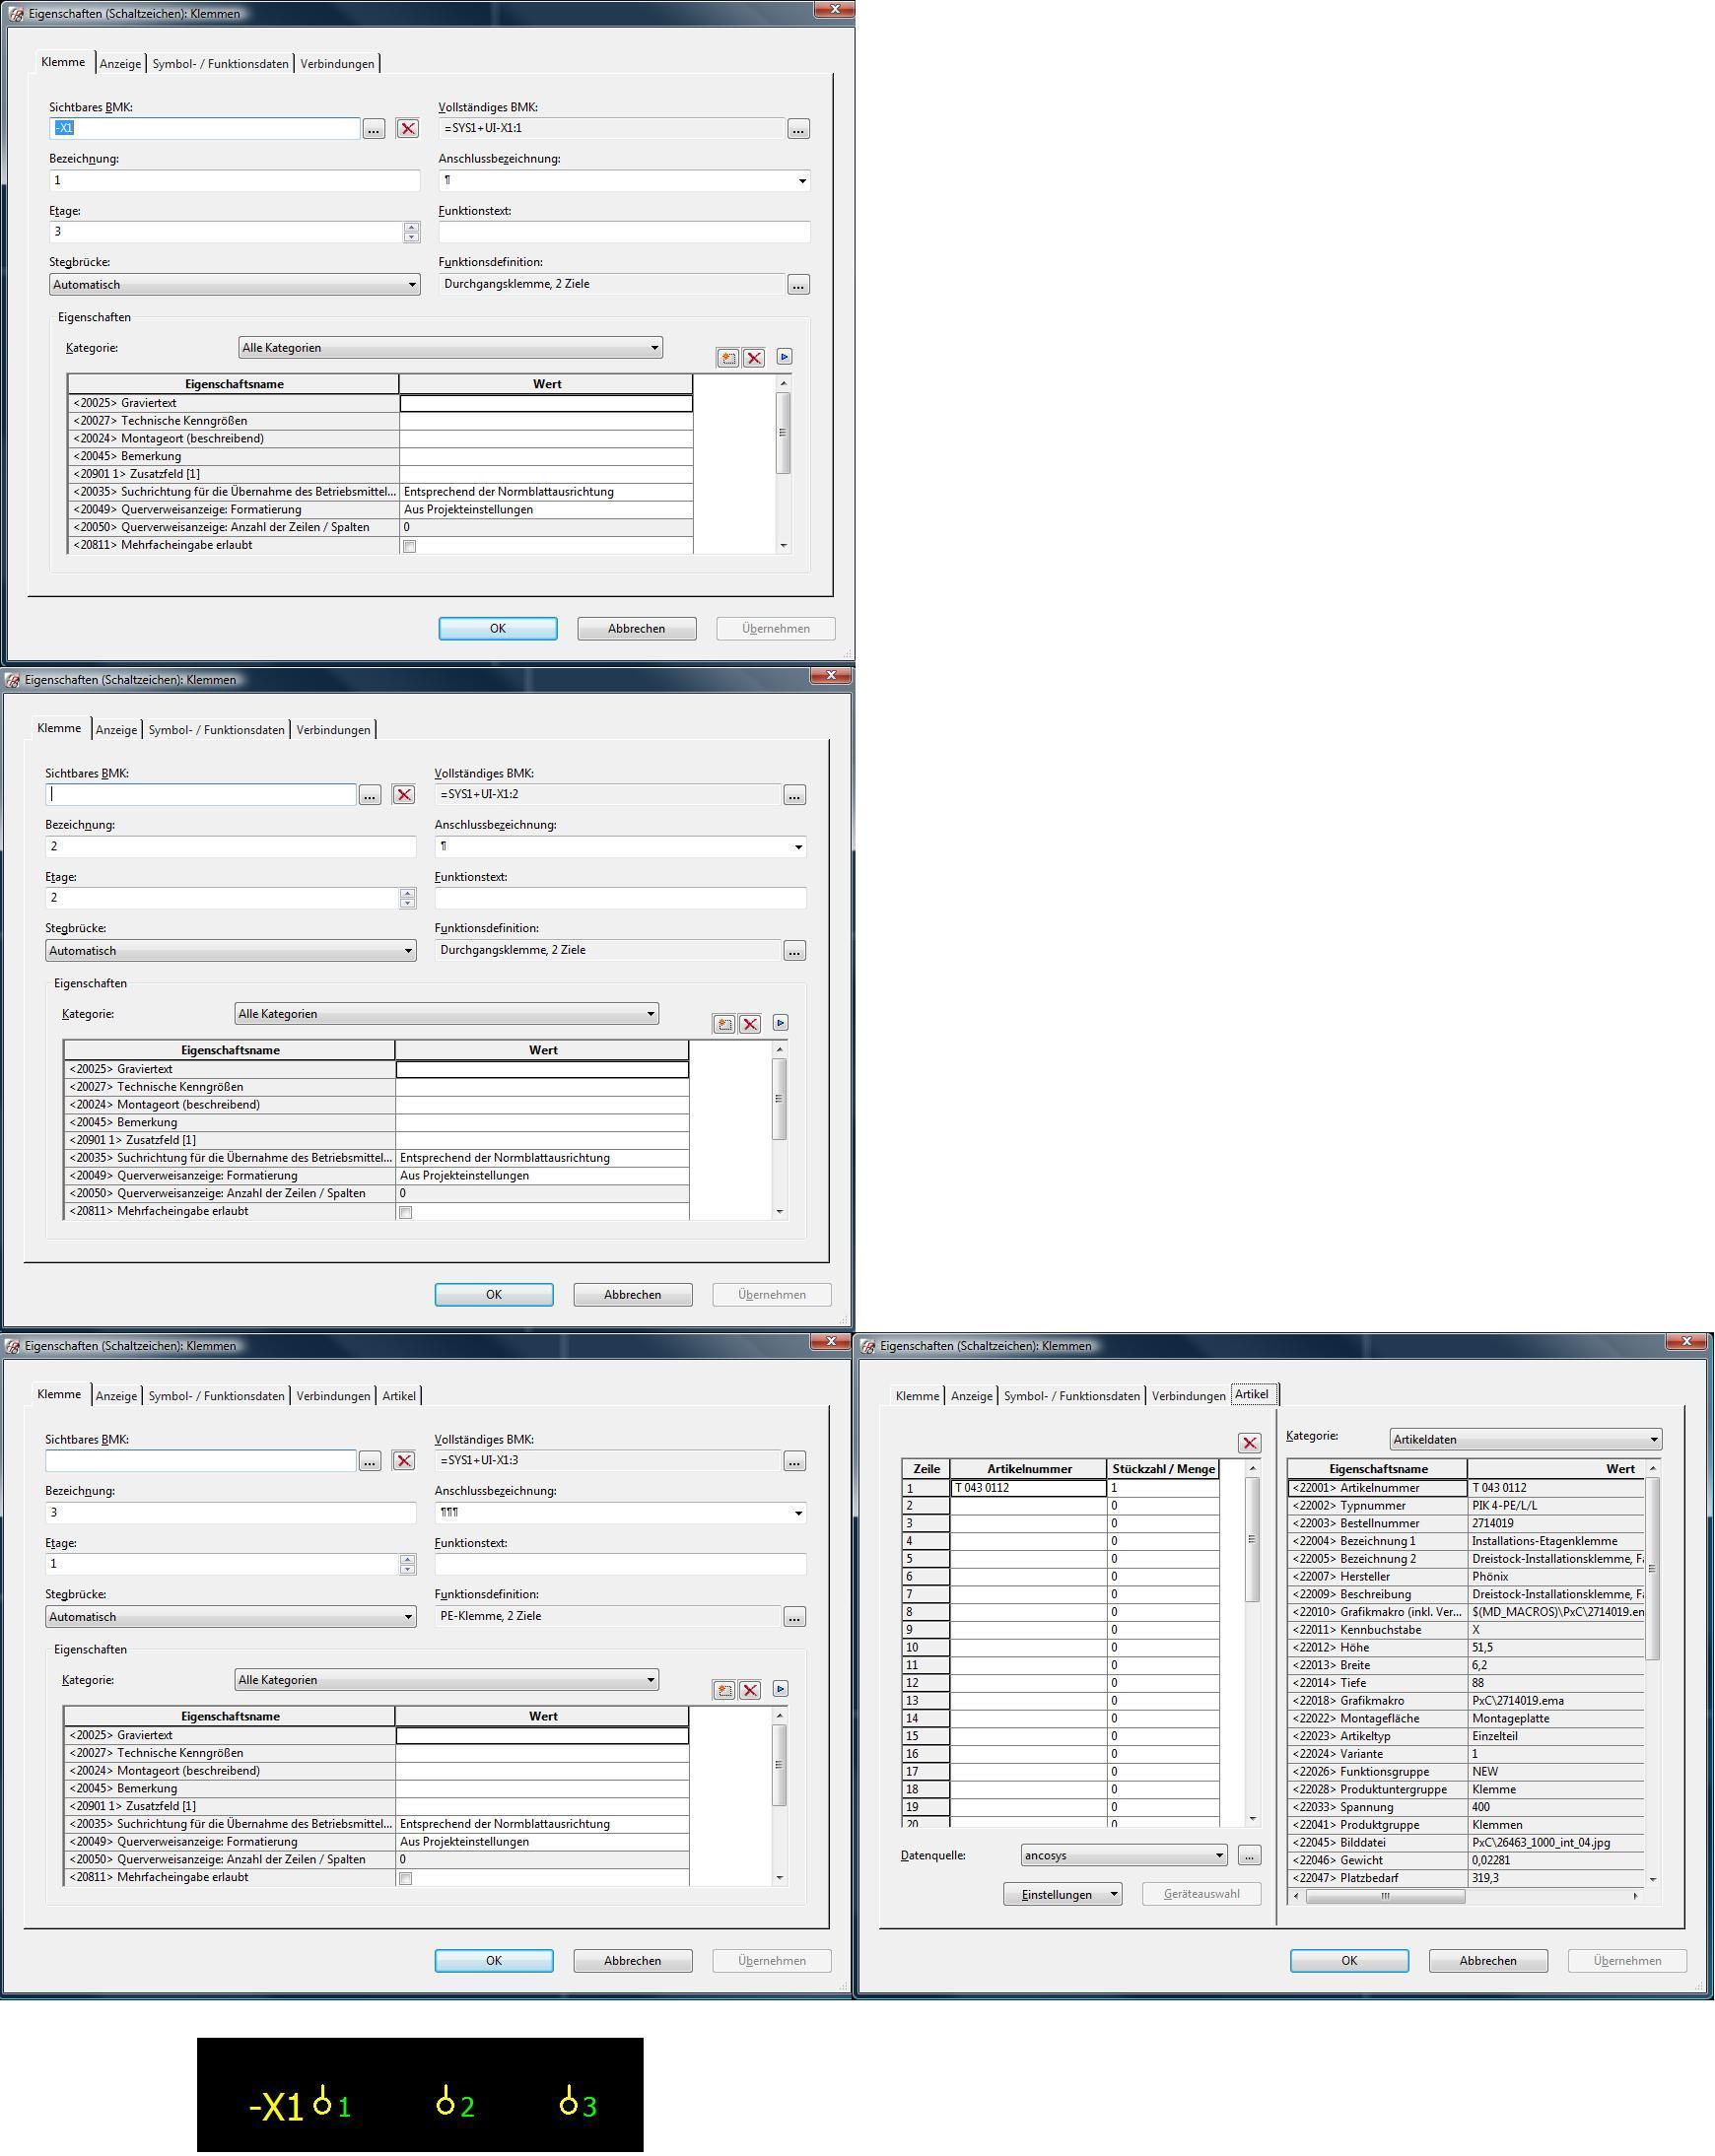Image resolution: width=1715 pixels, height=2156 pixels.
Task: Enable Mehrfacheingabe erlaubt checkbox in X1:3 dialog
Action: [405, 1878]
